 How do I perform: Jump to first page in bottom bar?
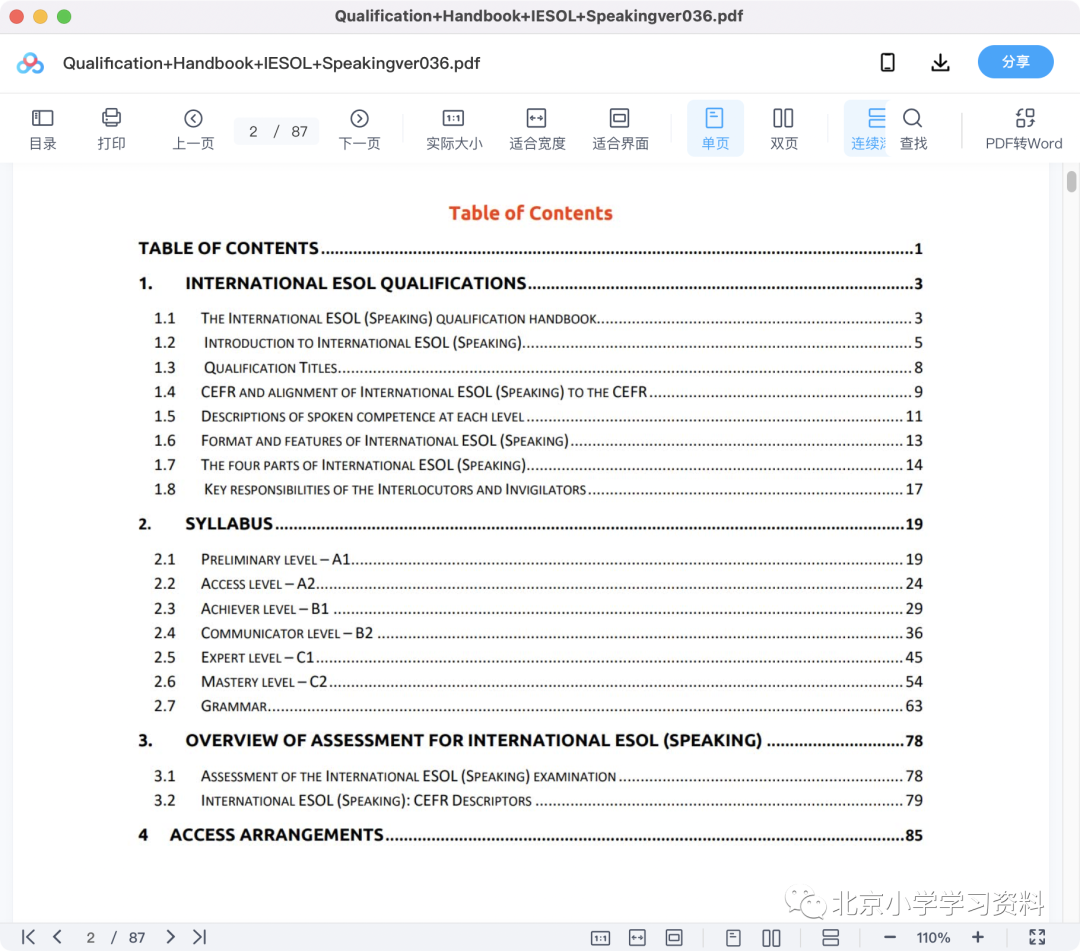point(28,937)
